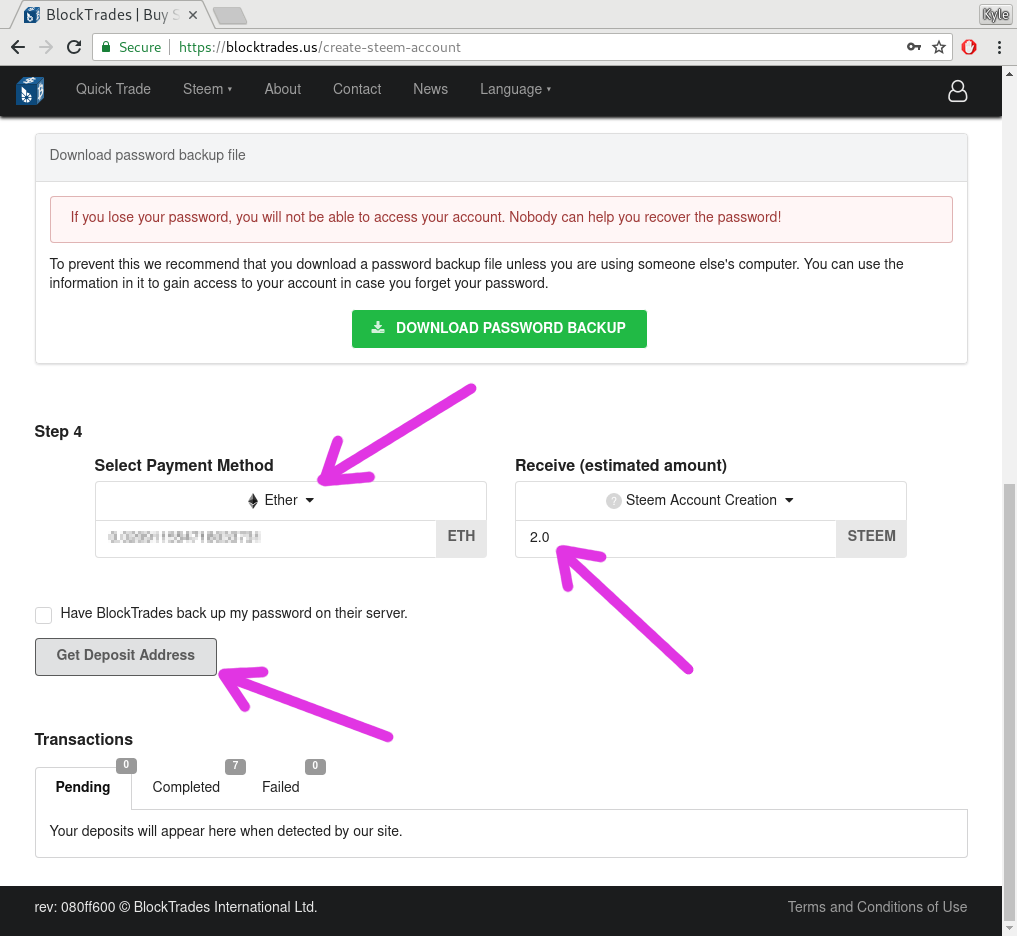
Task: Click the 'Step 4' heading
Action: (58, 432)
